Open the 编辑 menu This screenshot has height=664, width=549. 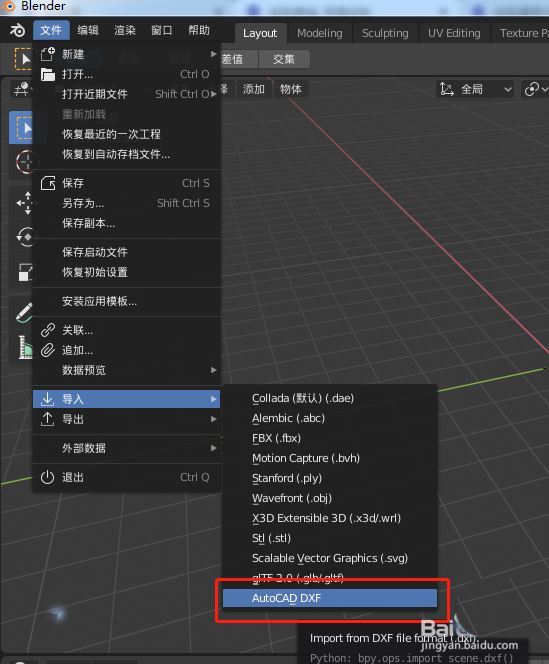pos(88,30)
